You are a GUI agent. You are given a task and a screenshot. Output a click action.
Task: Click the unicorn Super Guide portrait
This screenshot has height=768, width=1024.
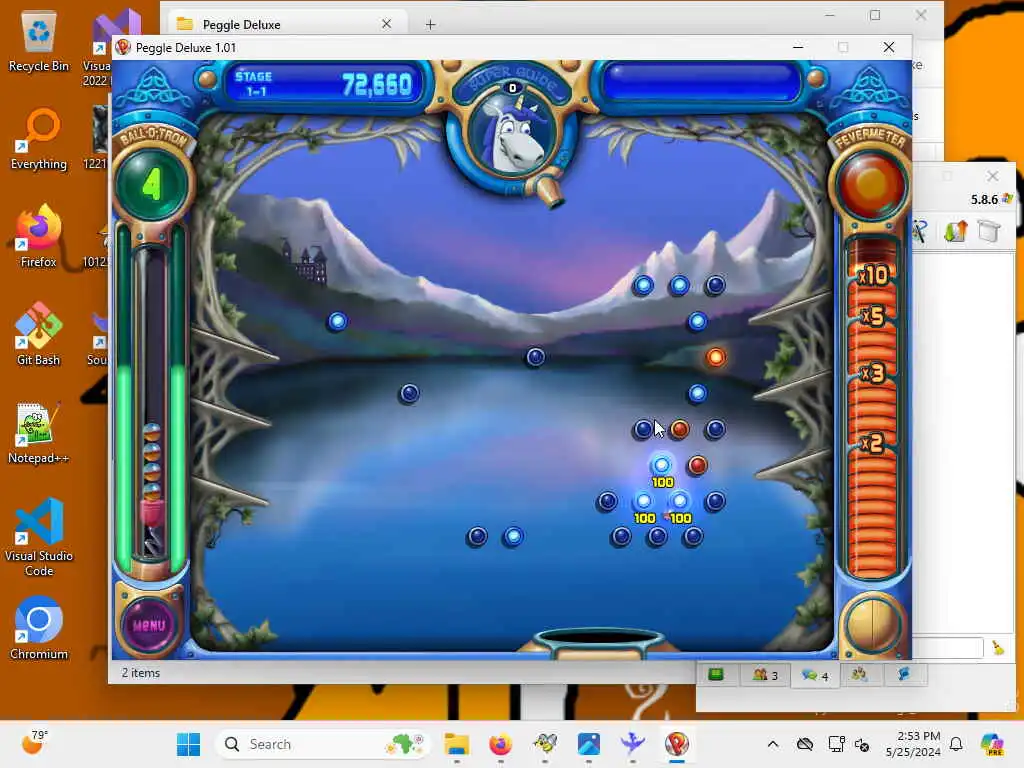(511, 134)
